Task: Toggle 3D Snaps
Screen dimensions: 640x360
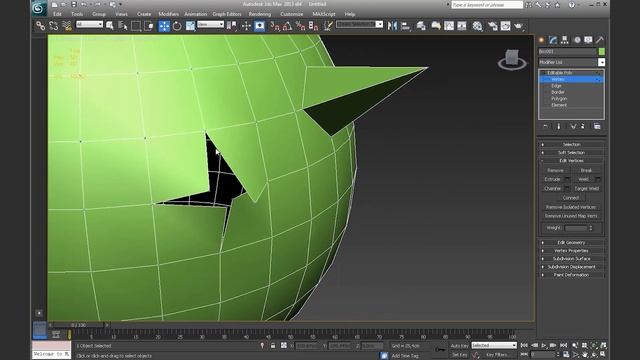Action: coord(275,26)
